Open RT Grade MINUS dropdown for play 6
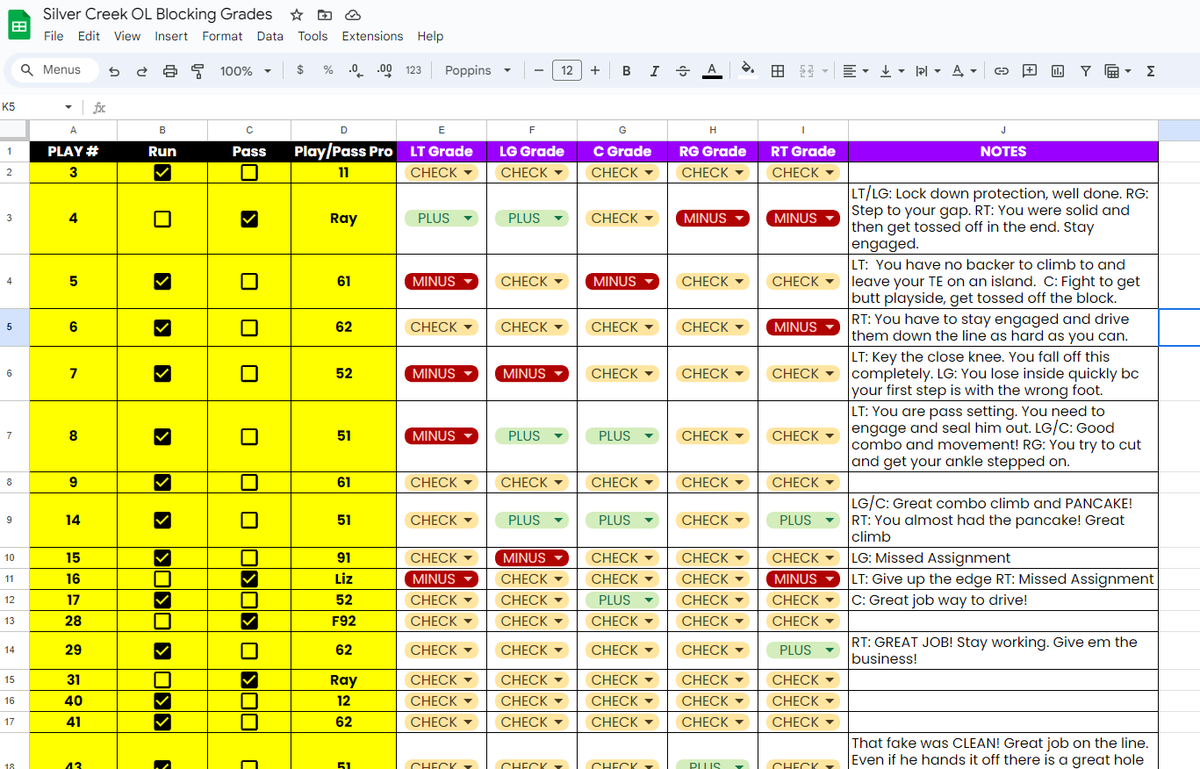Image resolution: width=1200 pixels, height=769 pixels. tap(803, 327)
